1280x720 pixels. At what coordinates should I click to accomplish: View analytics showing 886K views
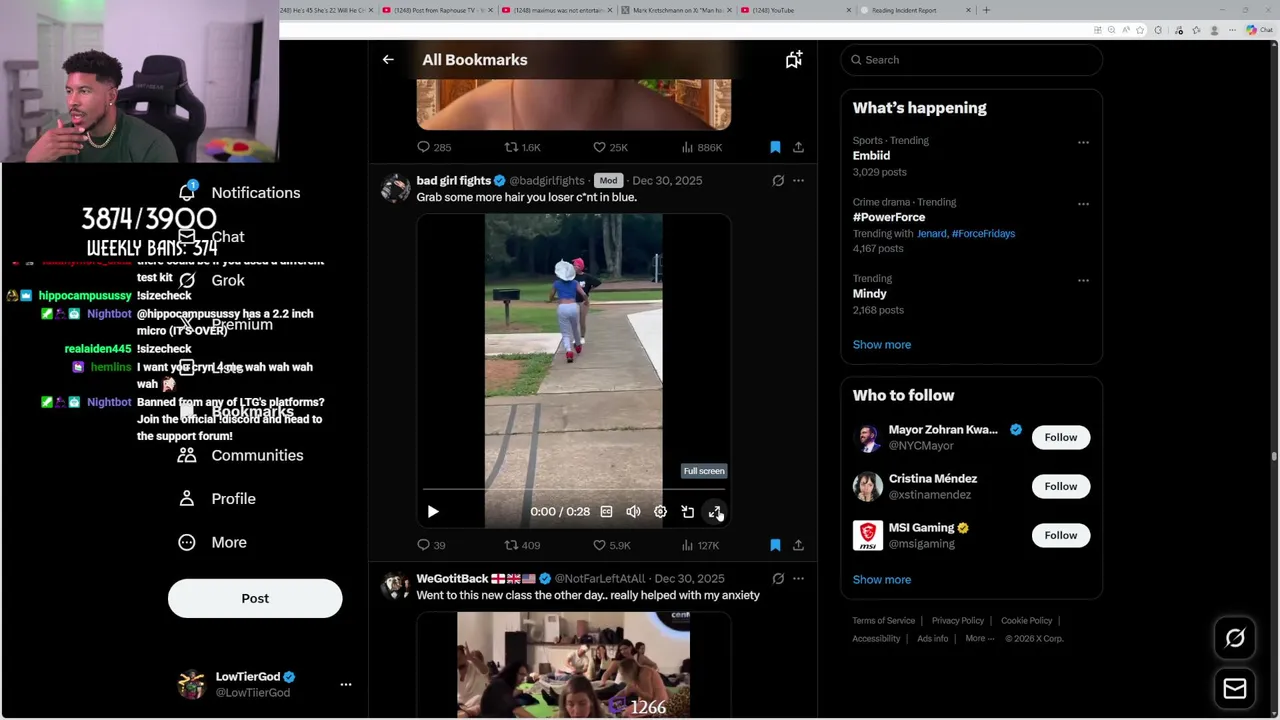click(701, 147)
